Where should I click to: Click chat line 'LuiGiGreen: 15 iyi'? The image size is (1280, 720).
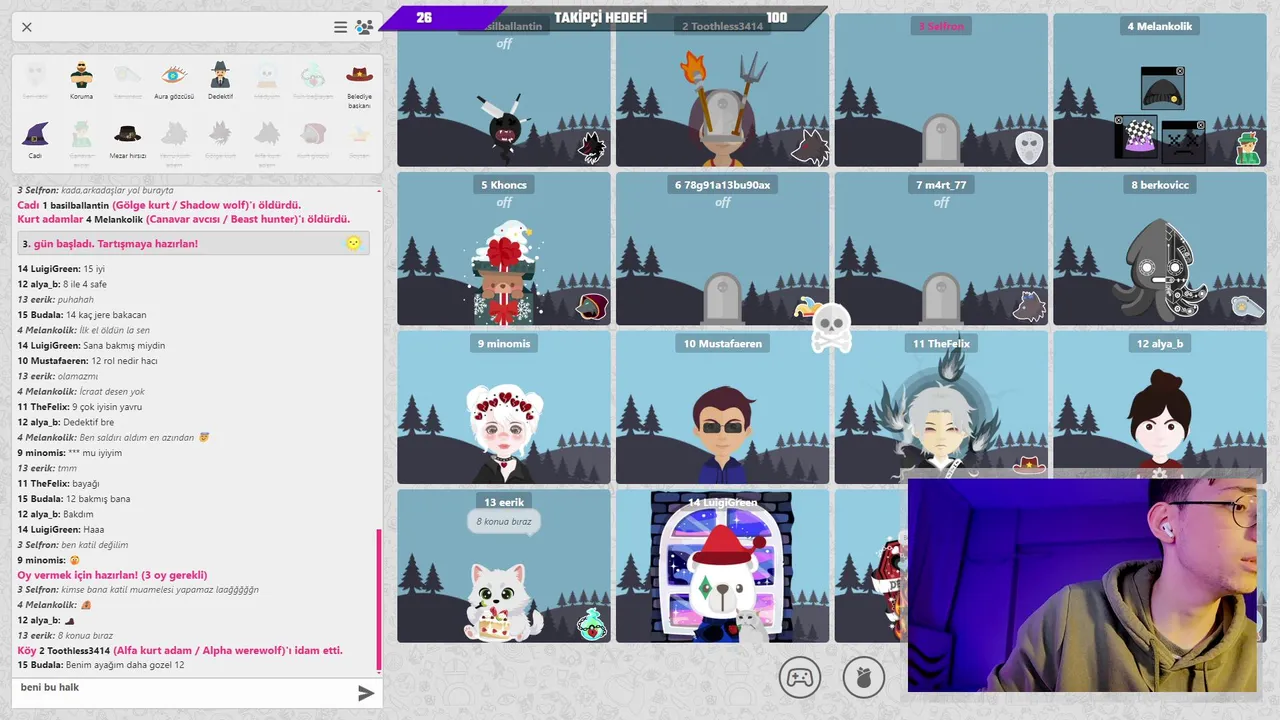[x=61, y=269]
